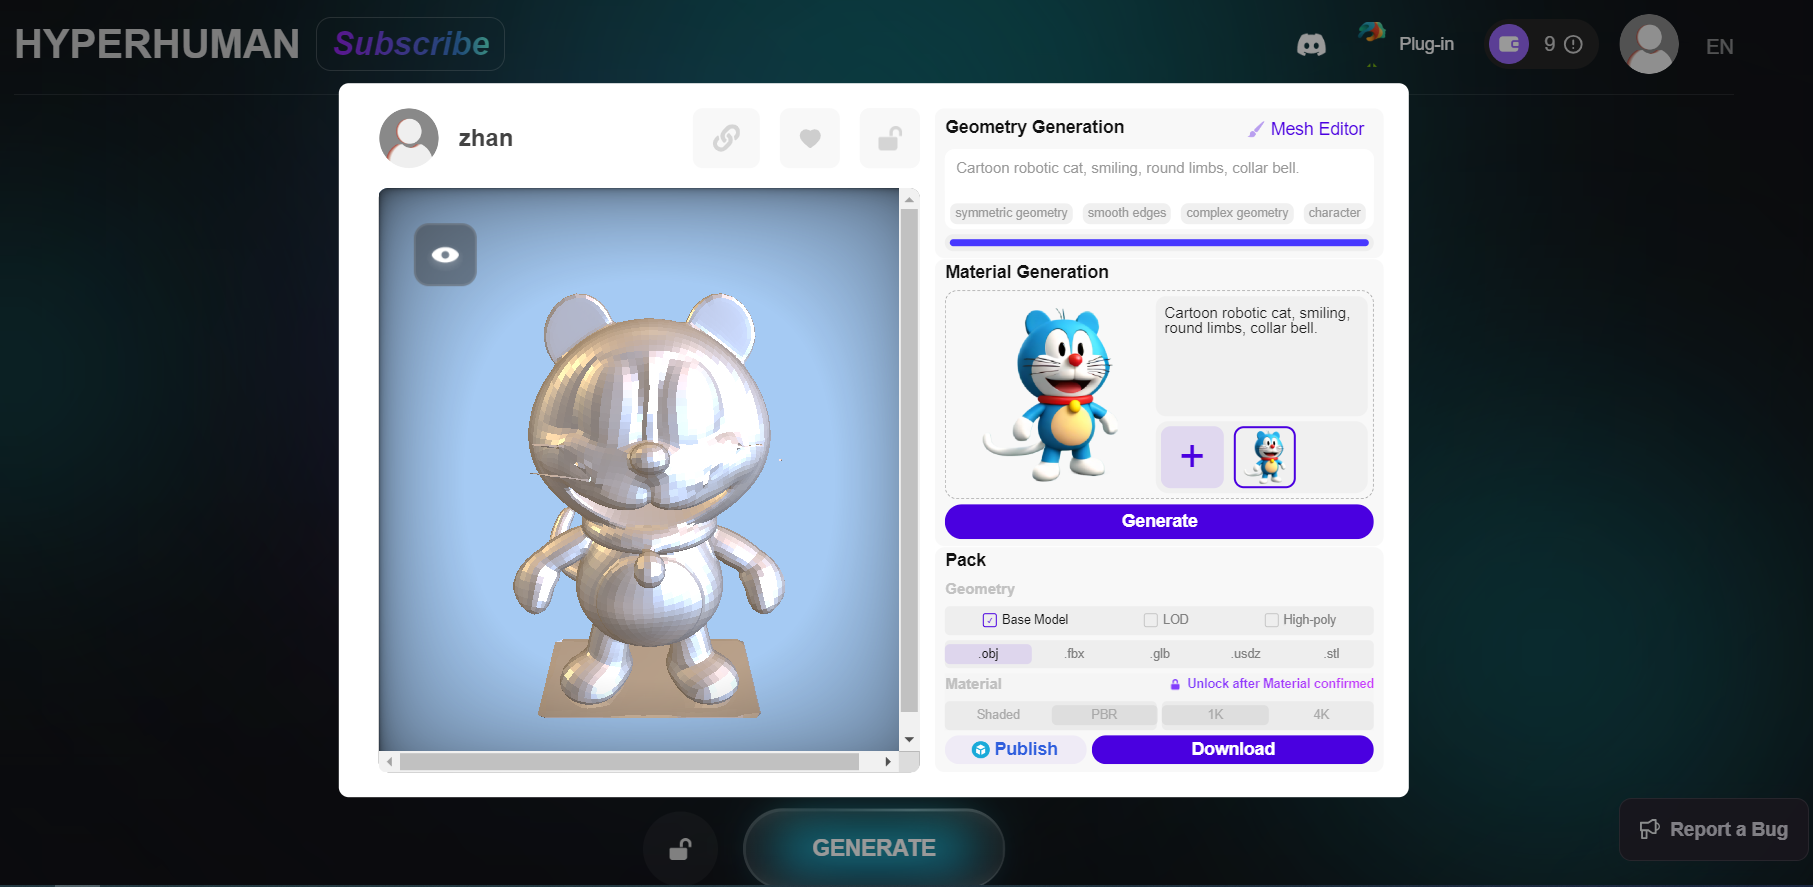The height and width of the screenshot is (887, 1813).
Task: Like the model with heart icon
Action: tap(810, 138)
